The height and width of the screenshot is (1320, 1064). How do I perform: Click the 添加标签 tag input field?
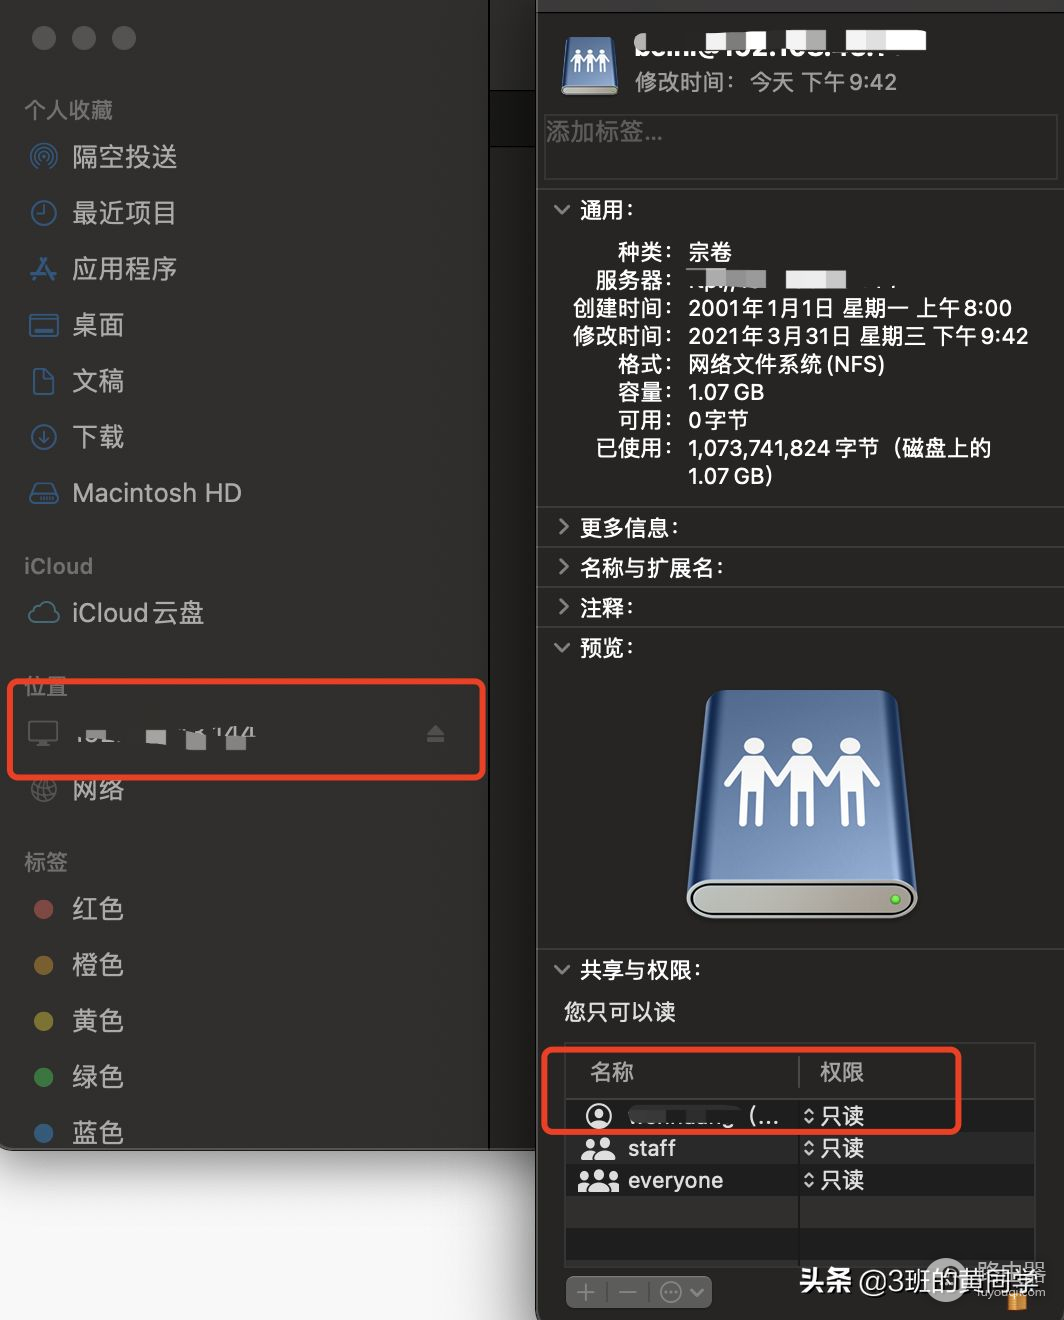tap(800, 146)
